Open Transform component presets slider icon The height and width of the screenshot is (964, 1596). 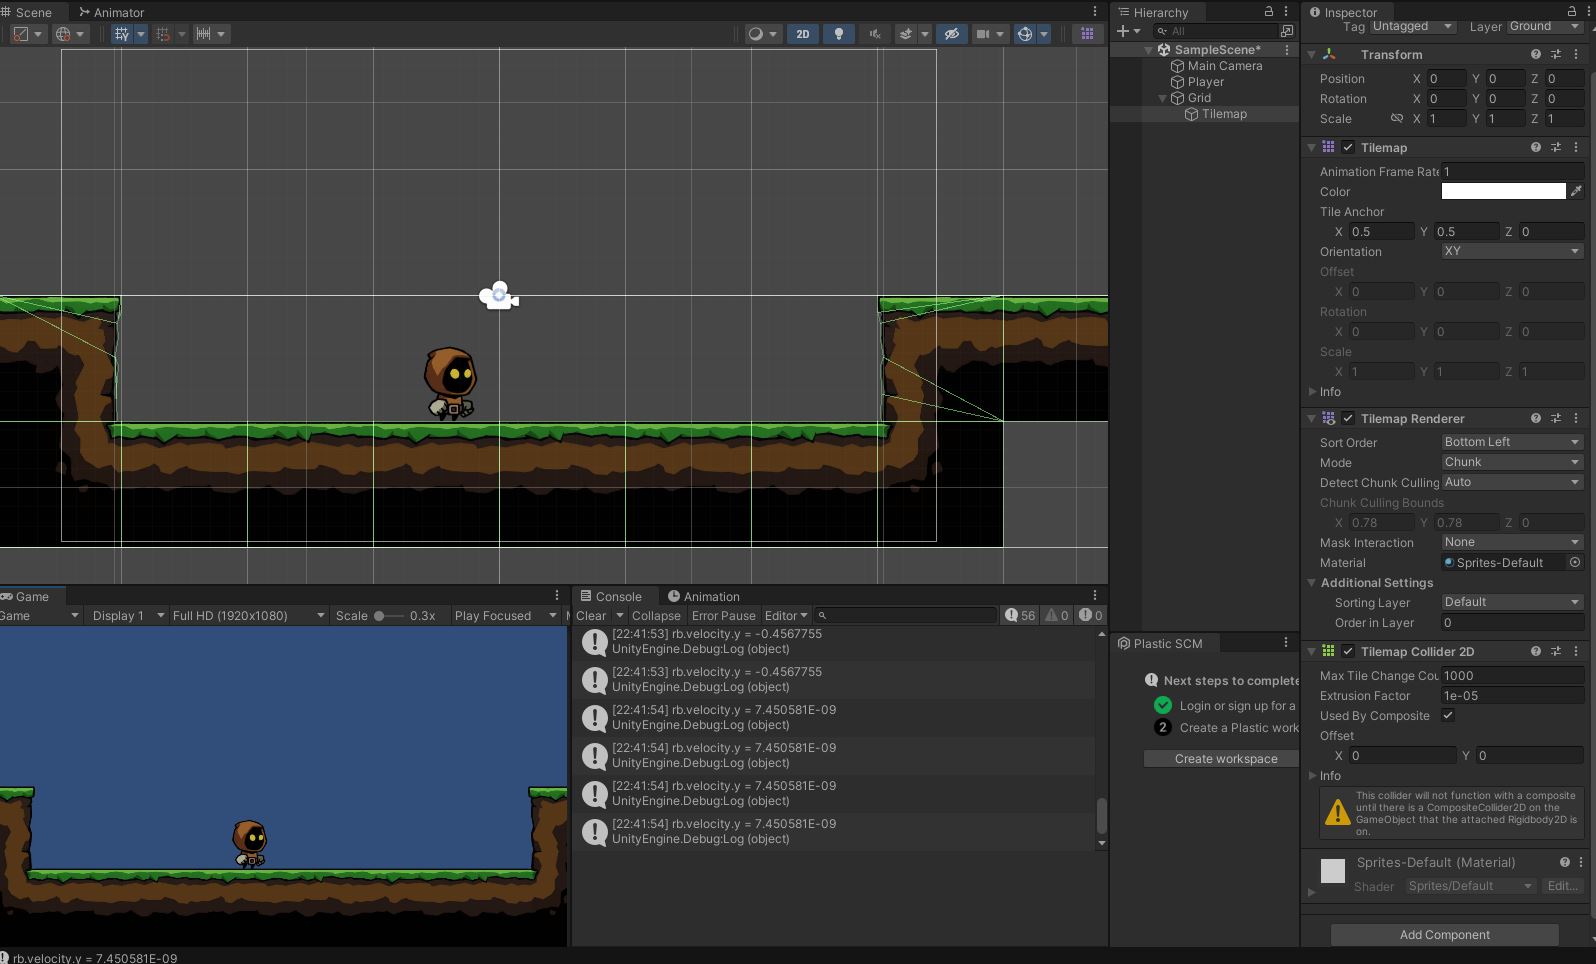1556,55
